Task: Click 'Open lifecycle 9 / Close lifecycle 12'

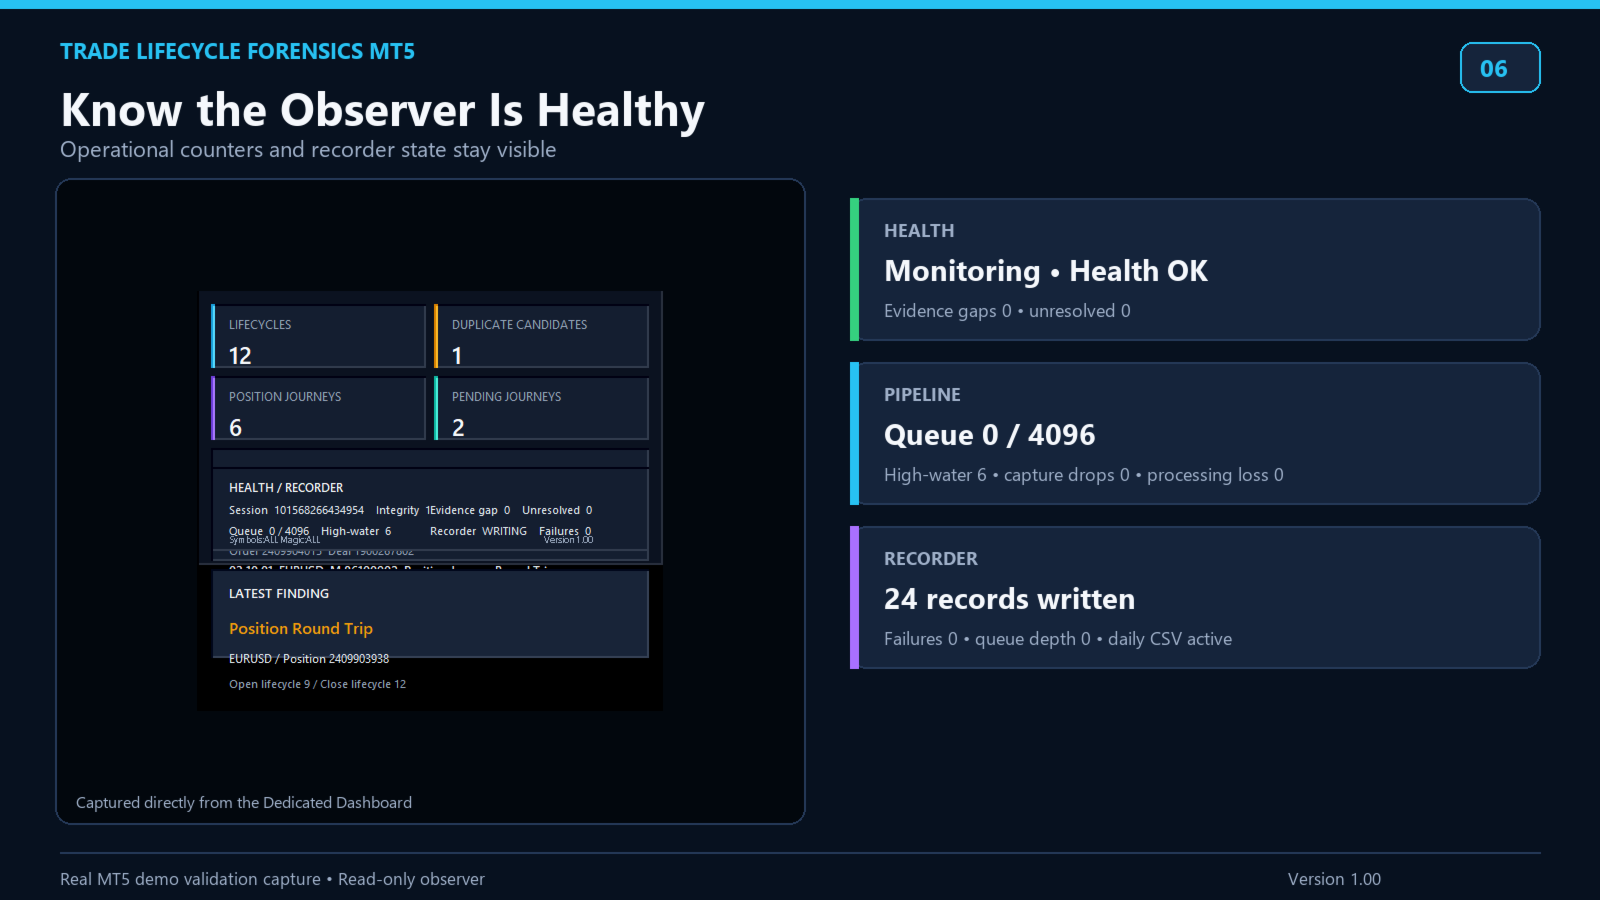Action: (317, 684)
